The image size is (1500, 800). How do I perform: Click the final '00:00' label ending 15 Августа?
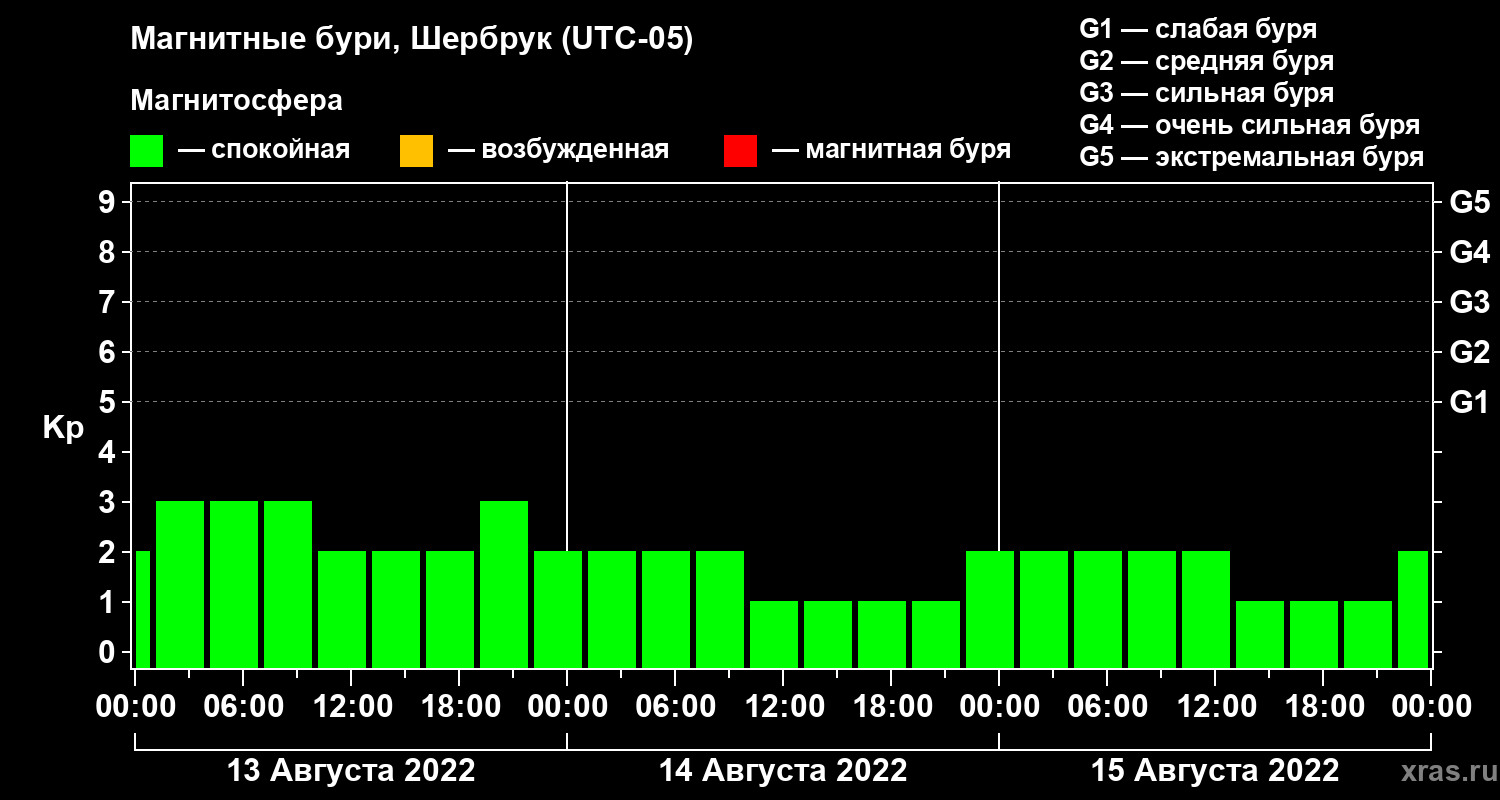click(x=1431, y=706)
